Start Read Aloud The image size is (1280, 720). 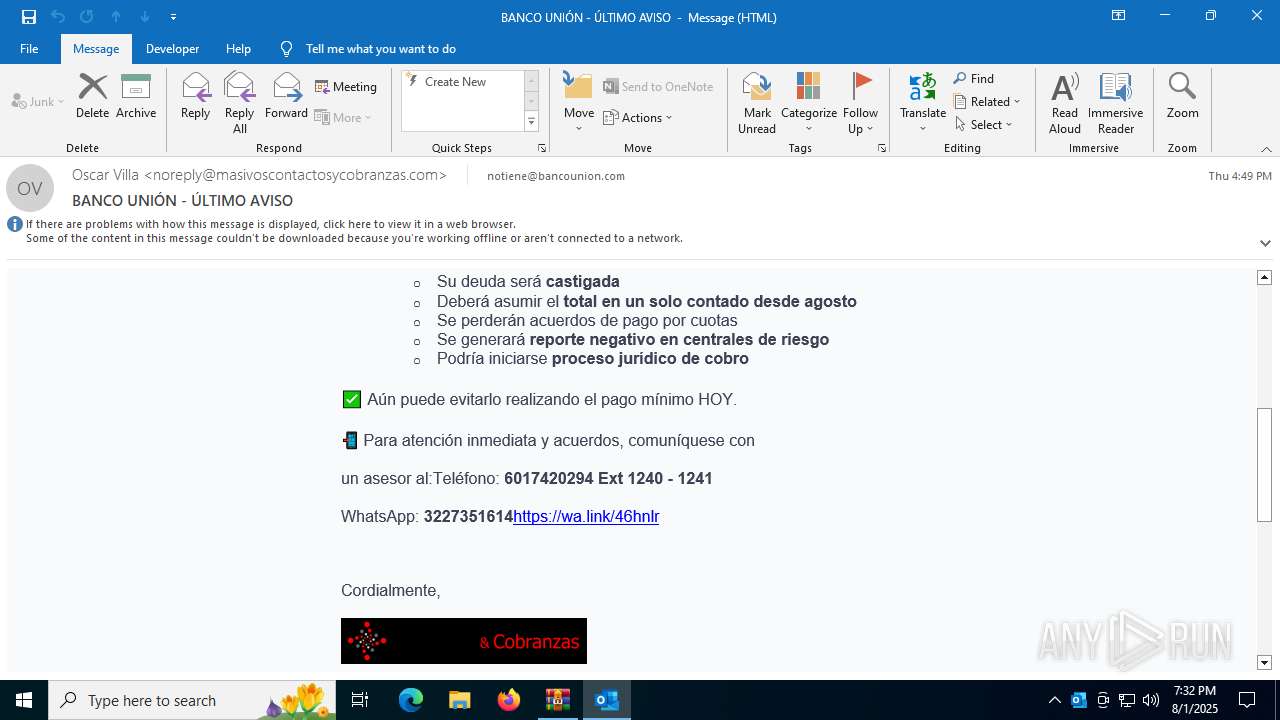pos(1065,103)
